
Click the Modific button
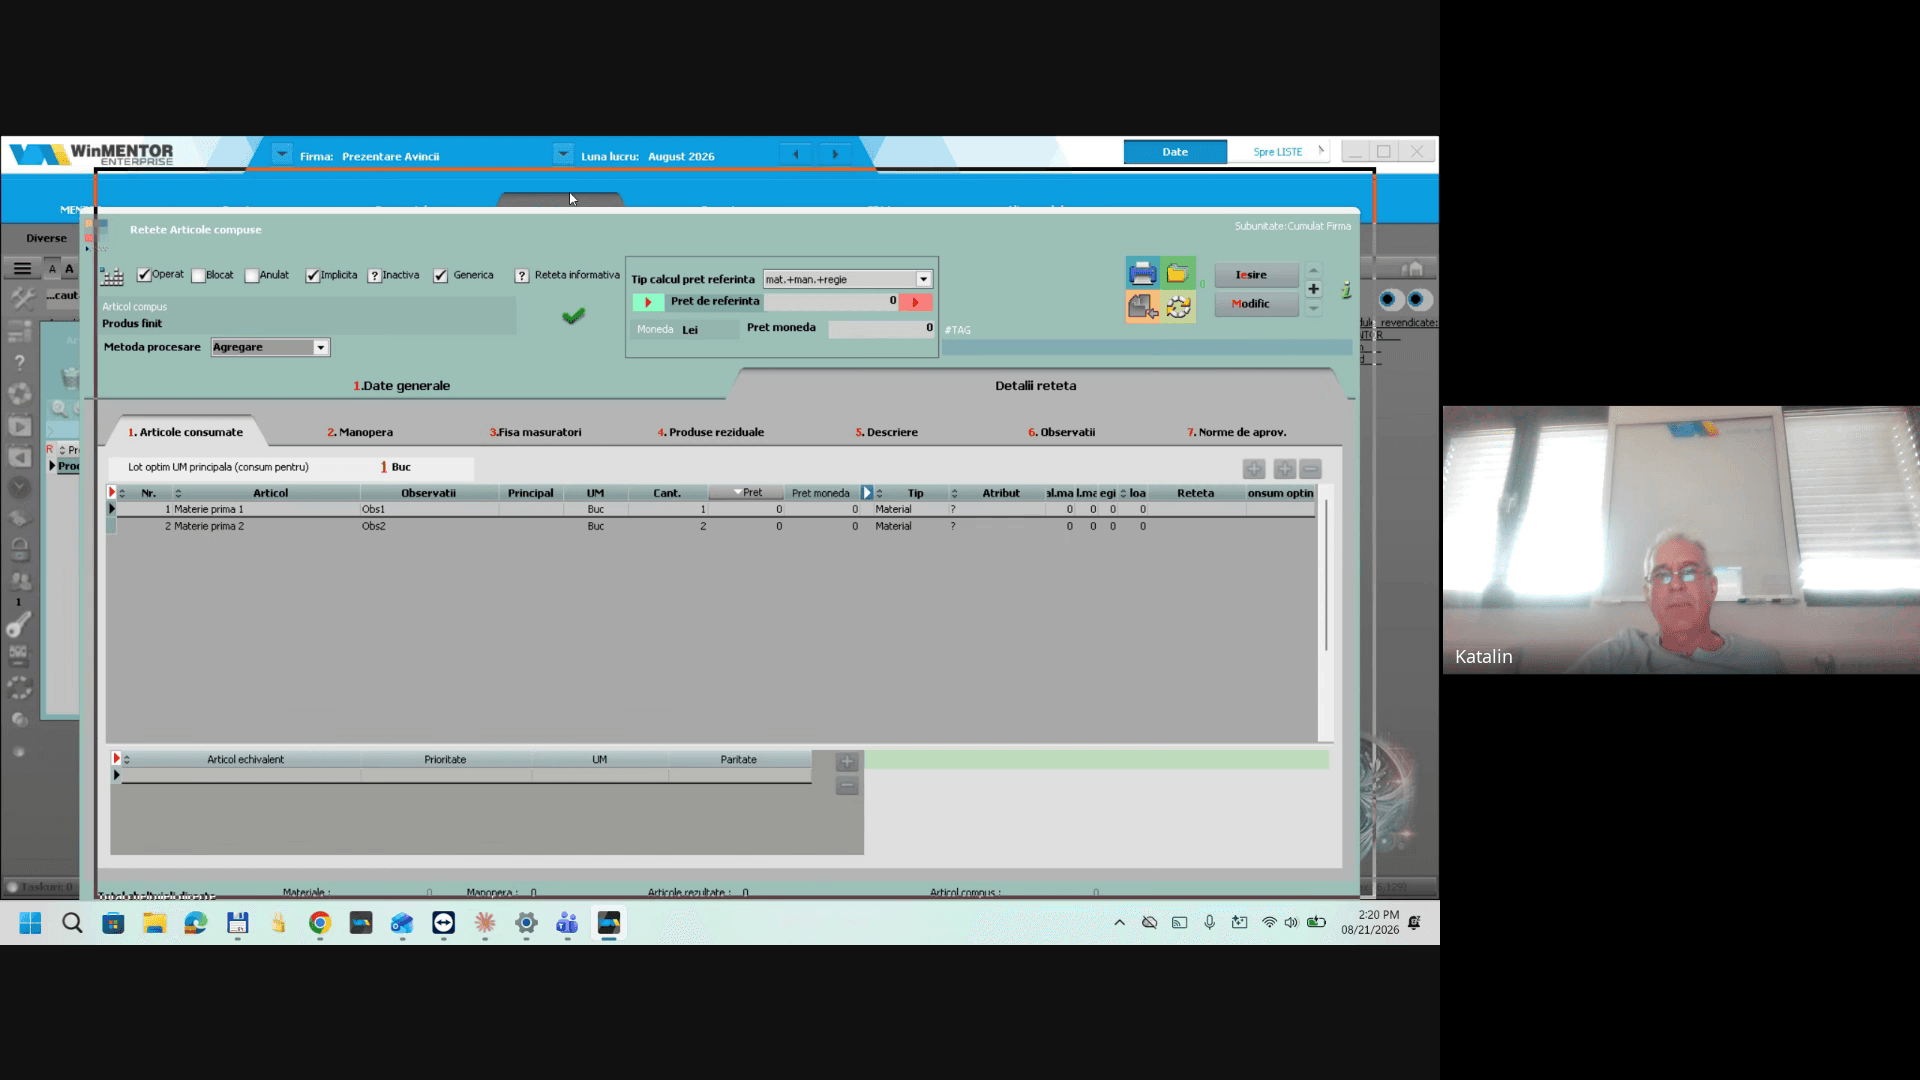click(x=1256, y=304)
